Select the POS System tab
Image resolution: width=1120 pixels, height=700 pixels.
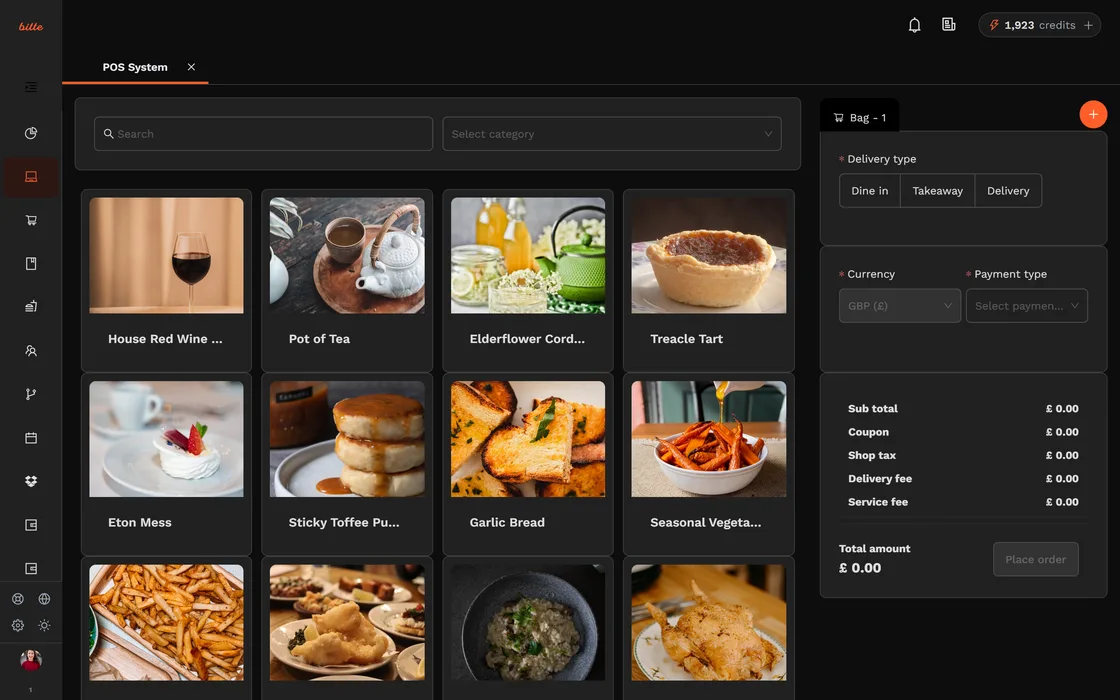coord(135,67)
